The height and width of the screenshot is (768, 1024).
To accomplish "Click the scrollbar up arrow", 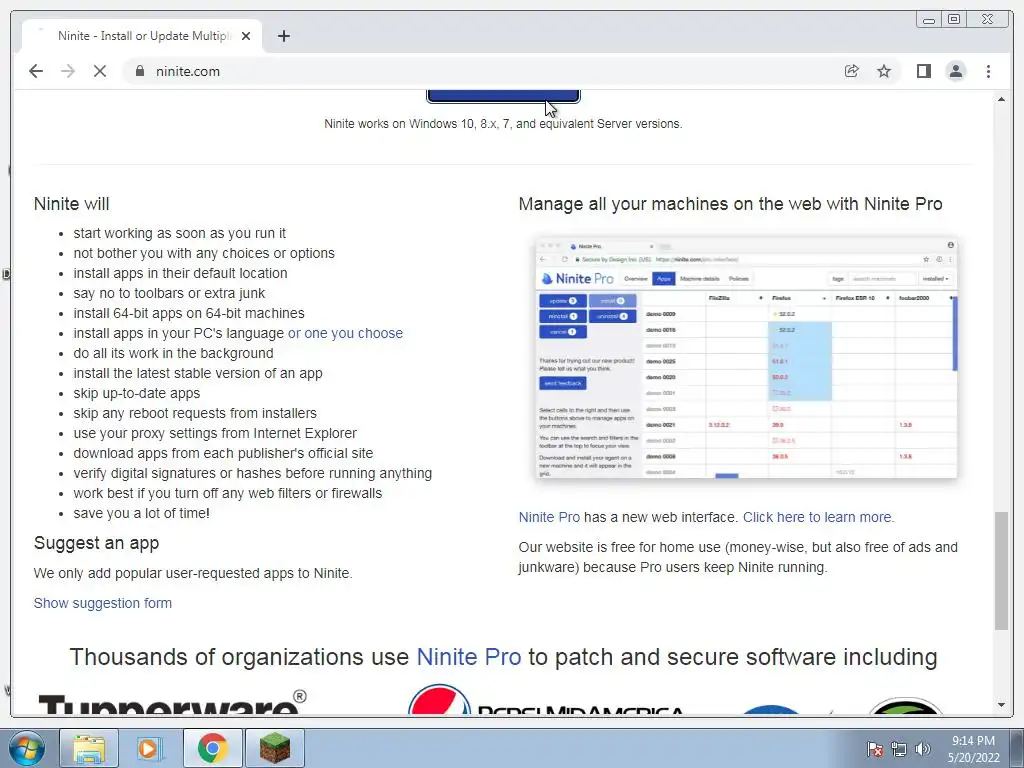I will point(1001,99).
